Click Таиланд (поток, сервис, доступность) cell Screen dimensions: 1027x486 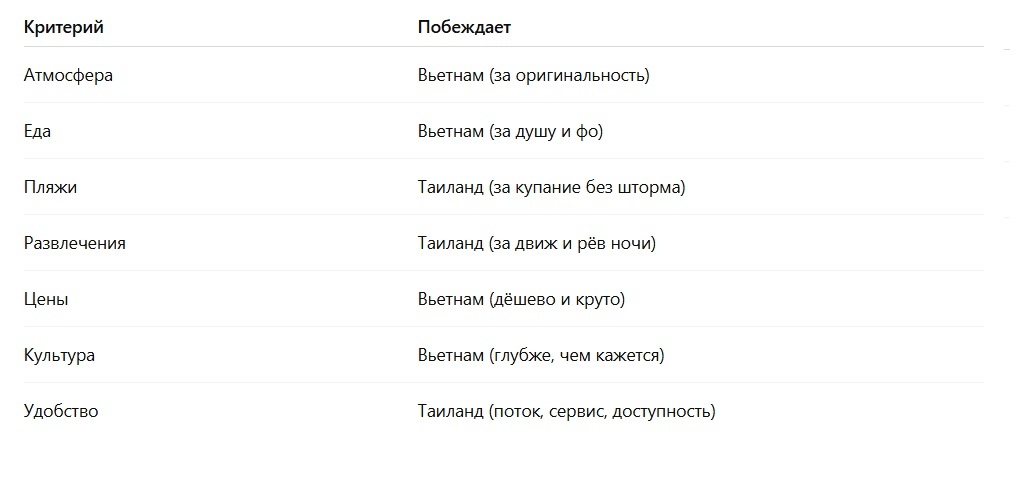tap(567, 412)
